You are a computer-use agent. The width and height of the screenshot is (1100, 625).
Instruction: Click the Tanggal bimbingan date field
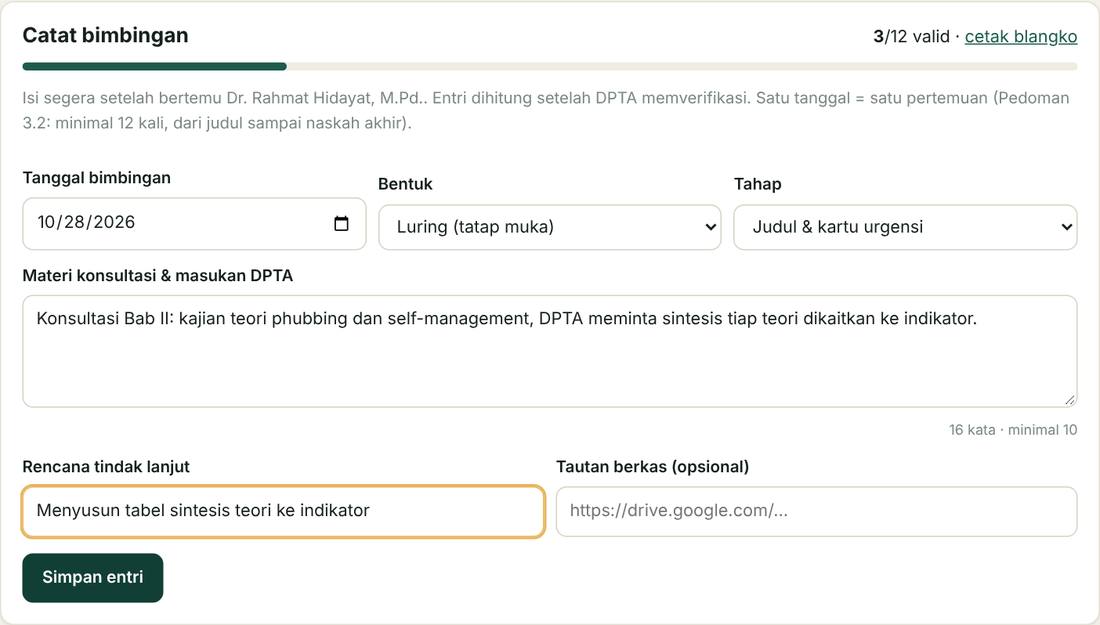click(194, 223)
